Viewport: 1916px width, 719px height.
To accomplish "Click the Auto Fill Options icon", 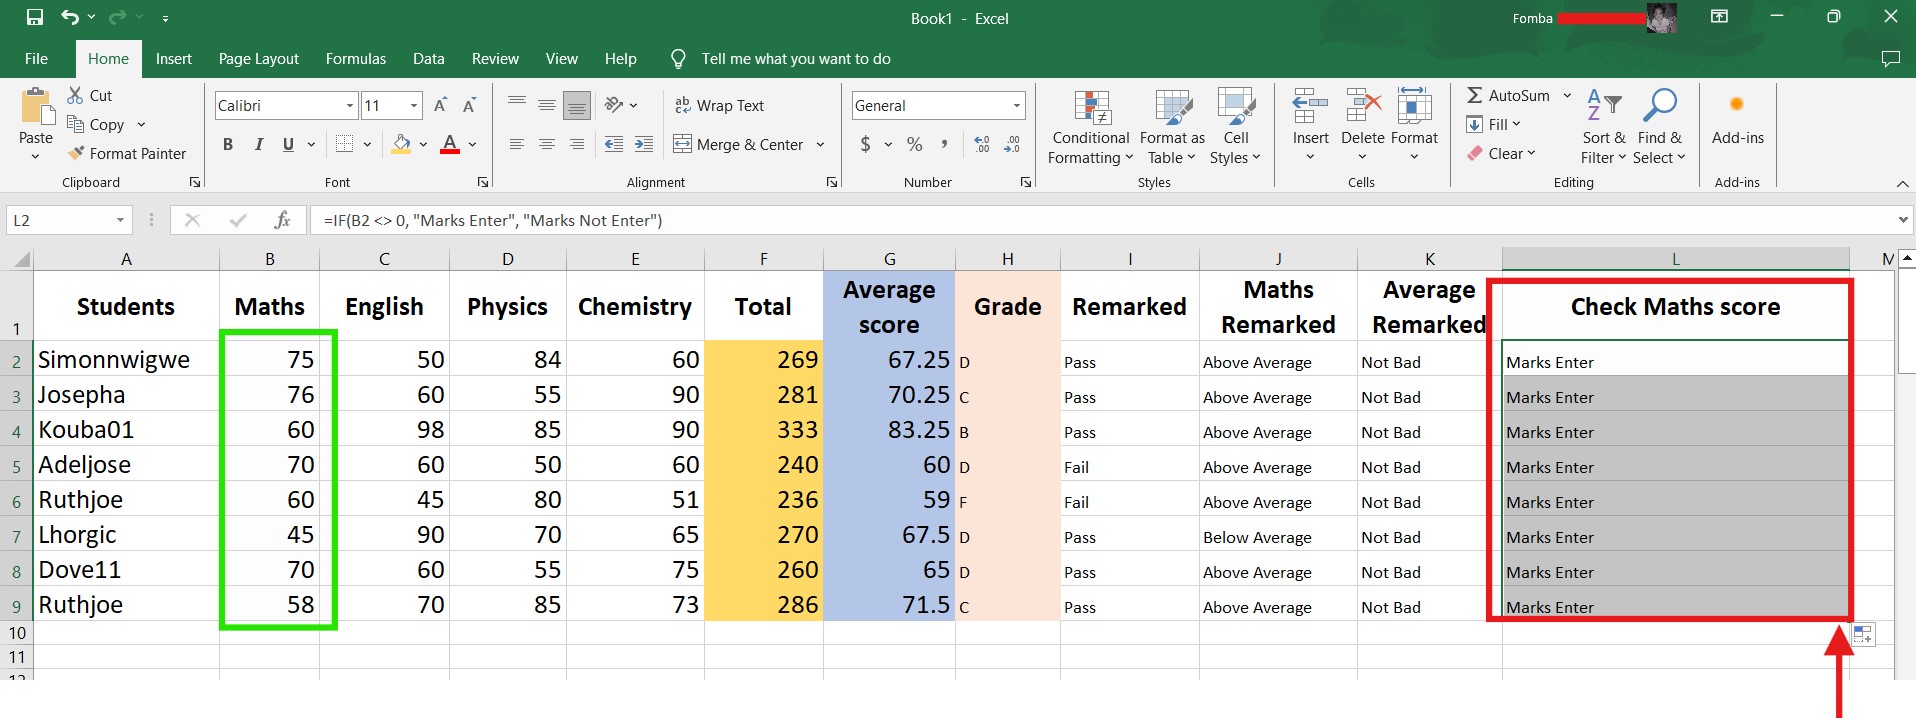I will point(1862,634).
